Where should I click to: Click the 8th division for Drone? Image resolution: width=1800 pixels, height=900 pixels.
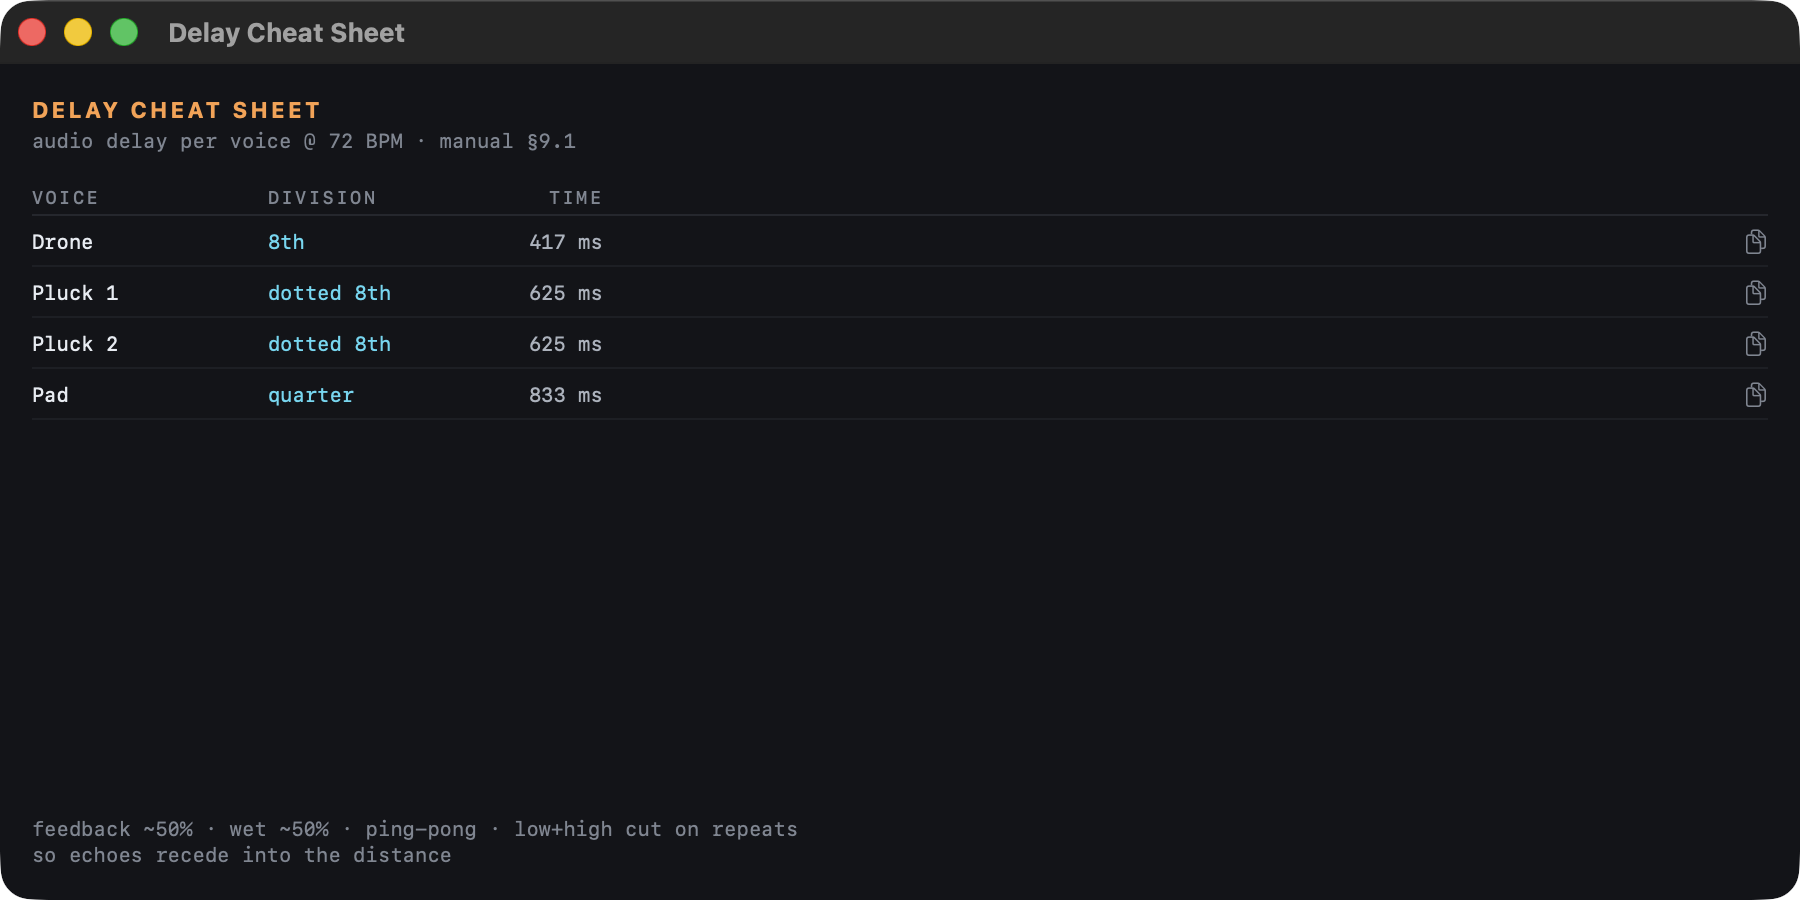[x=286, y=242]
